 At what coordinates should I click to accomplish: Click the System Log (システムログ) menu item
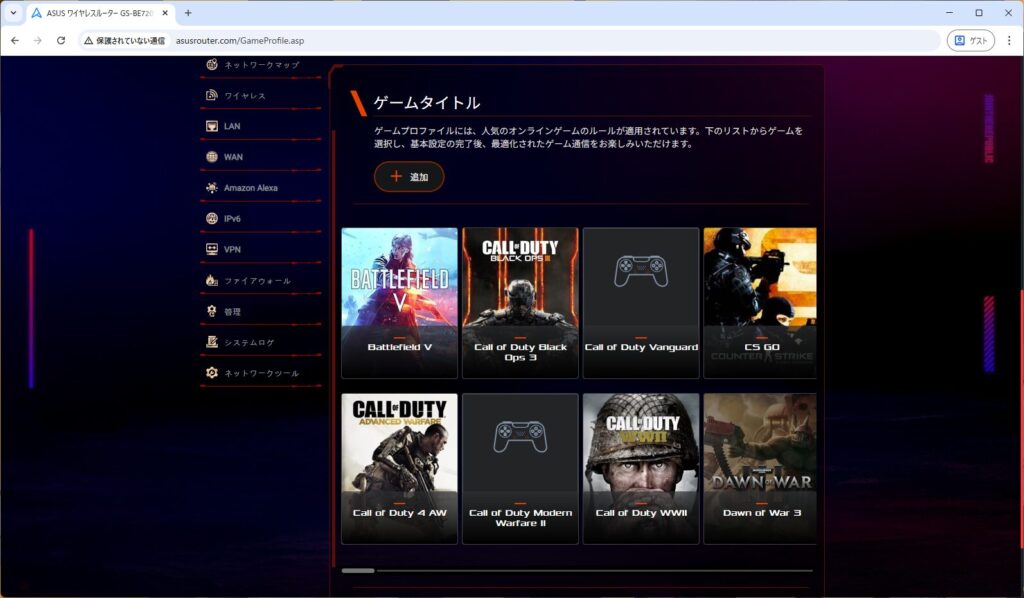click(x=249, y=343)
